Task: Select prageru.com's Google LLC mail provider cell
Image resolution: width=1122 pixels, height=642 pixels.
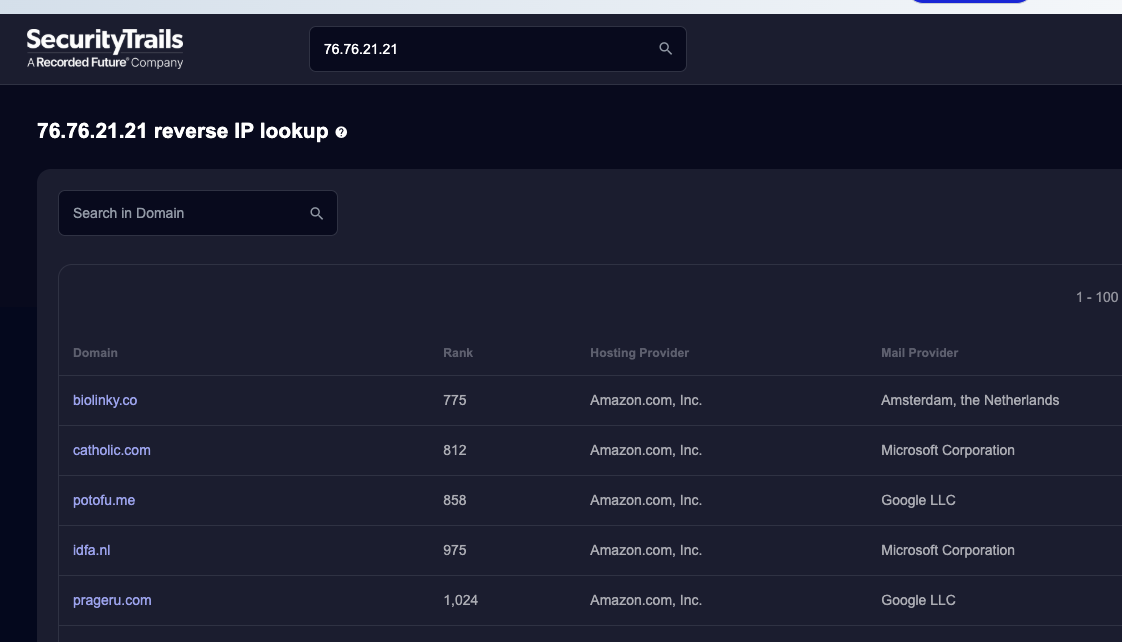Action: pyautogui.click(x=918, y=600)
